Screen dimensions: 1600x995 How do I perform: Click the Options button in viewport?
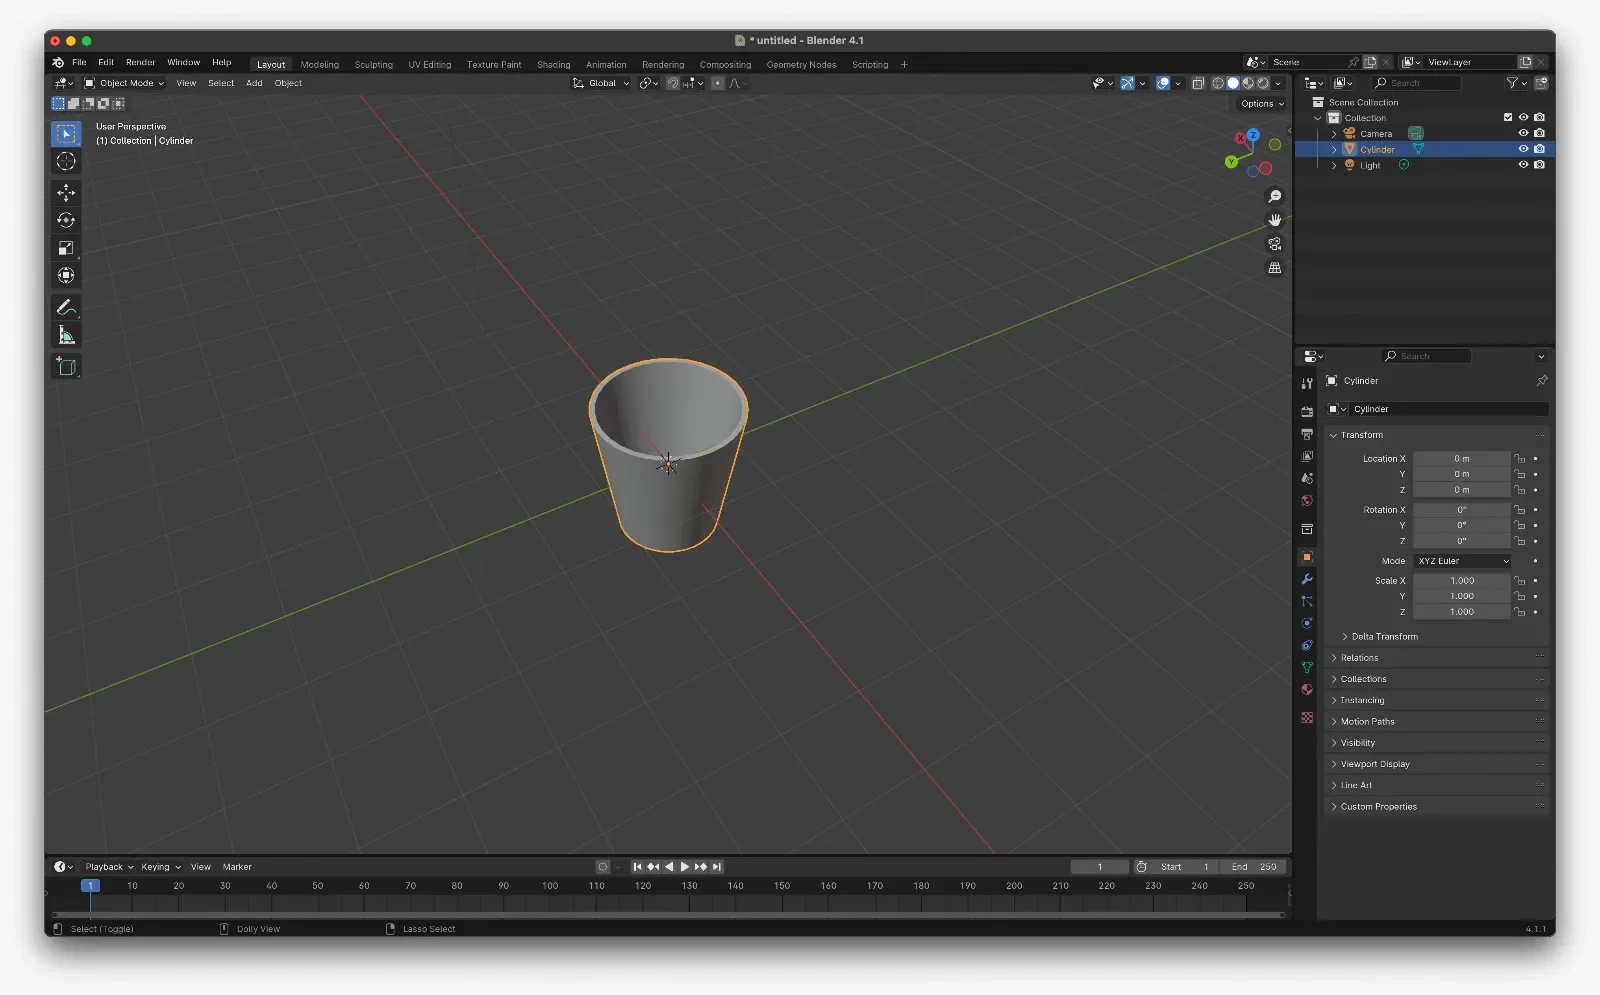tap(1262, 104)
